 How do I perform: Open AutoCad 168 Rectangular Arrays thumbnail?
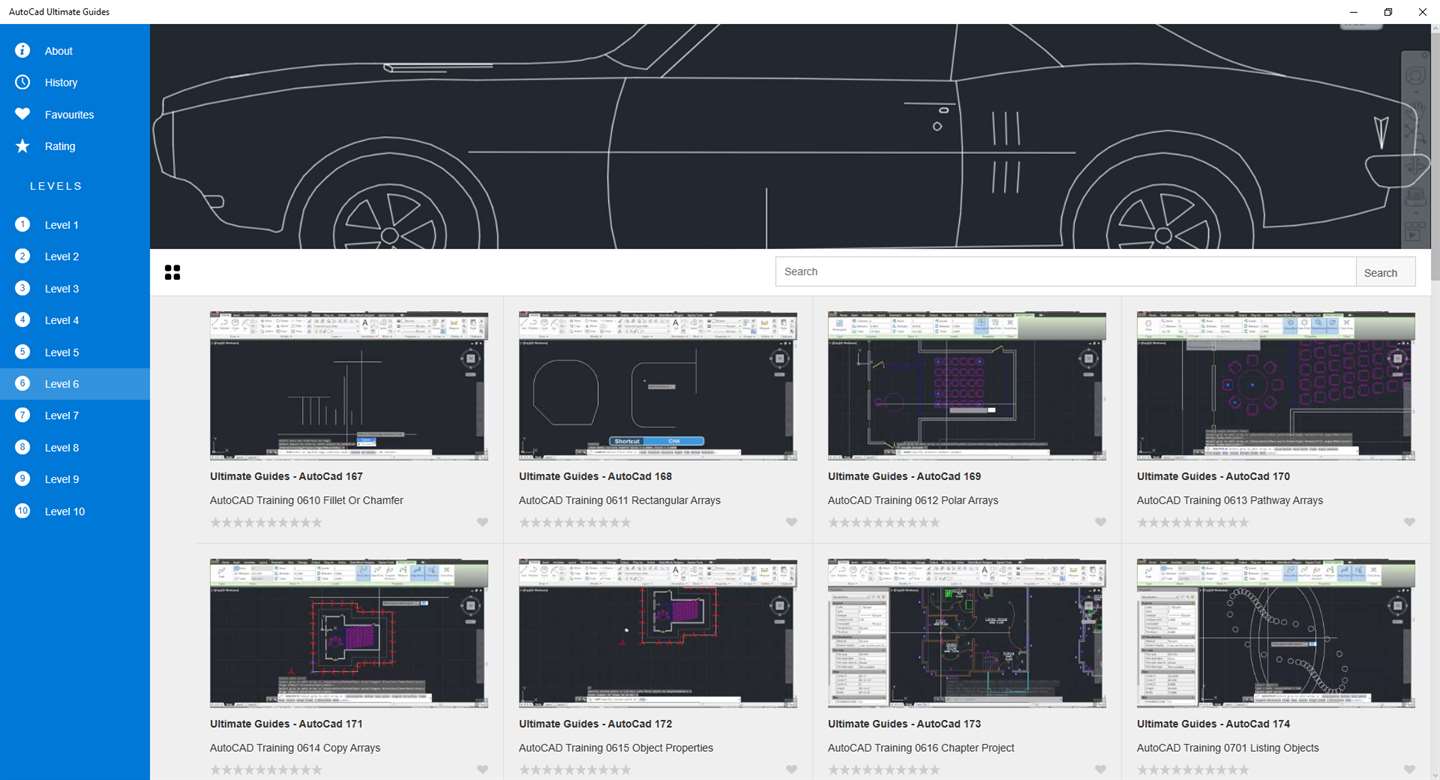click(x=658, y=386)
